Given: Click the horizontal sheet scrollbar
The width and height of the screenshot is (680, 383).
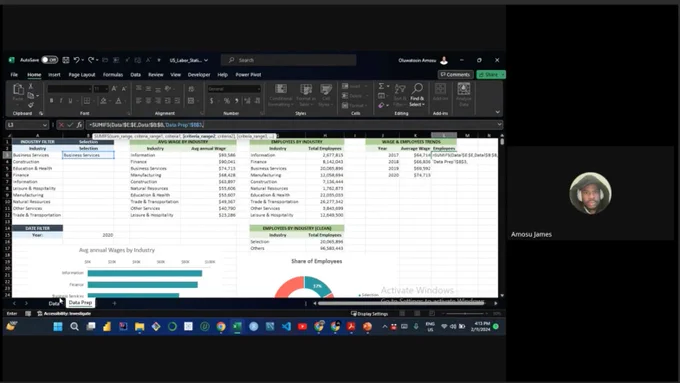Looking at the screenshot, I should coord(401,303).
